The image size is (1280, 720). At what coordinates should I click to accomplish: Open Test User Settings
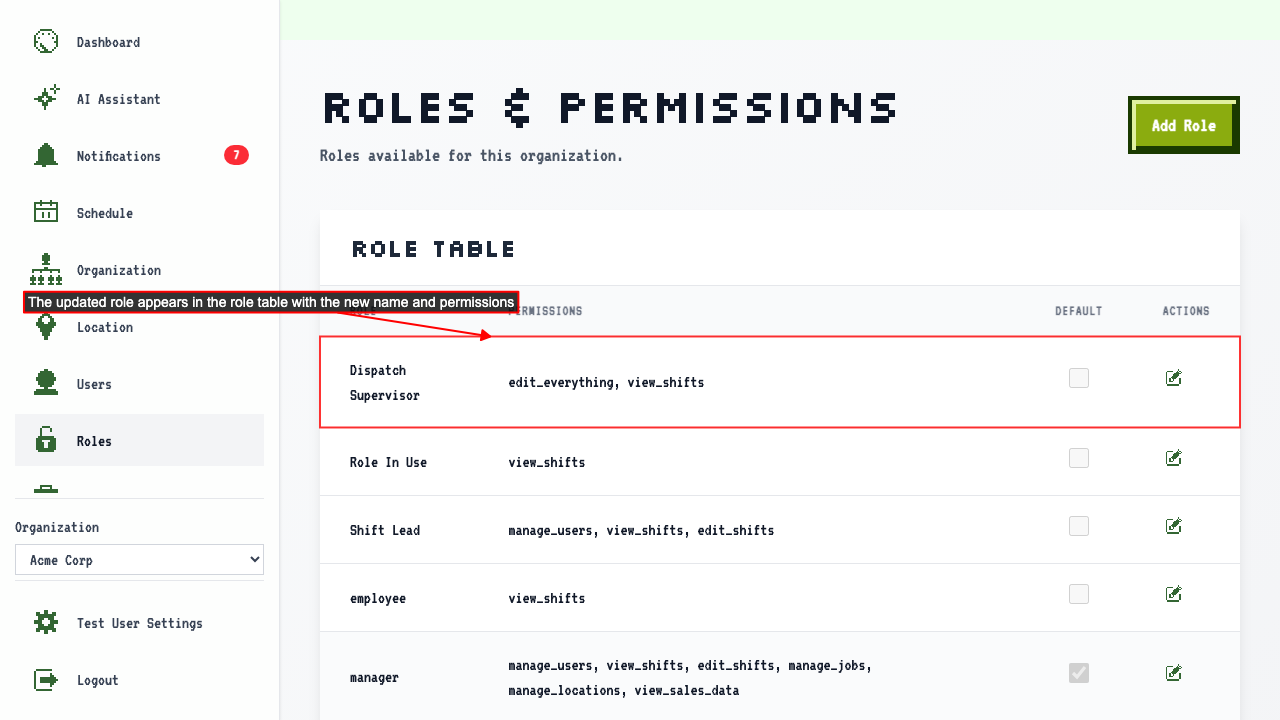tap(139, 623)
